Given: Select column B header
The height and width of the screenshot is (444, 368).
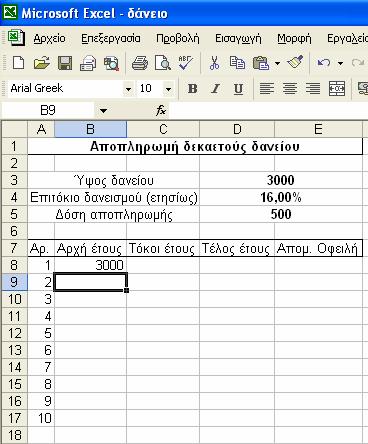Looking at the screenshot, I should tap(90, 129).
